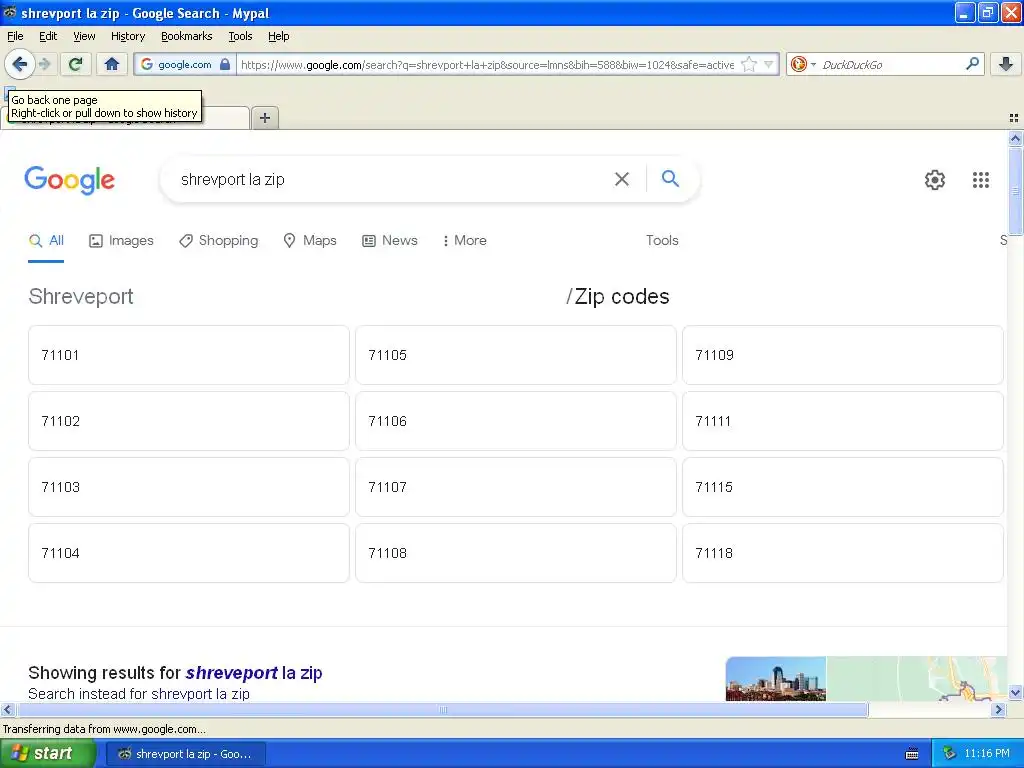Click the search bar magnifier icon
This screenshot has width=1024, height=768.
(x=972, y=63)
